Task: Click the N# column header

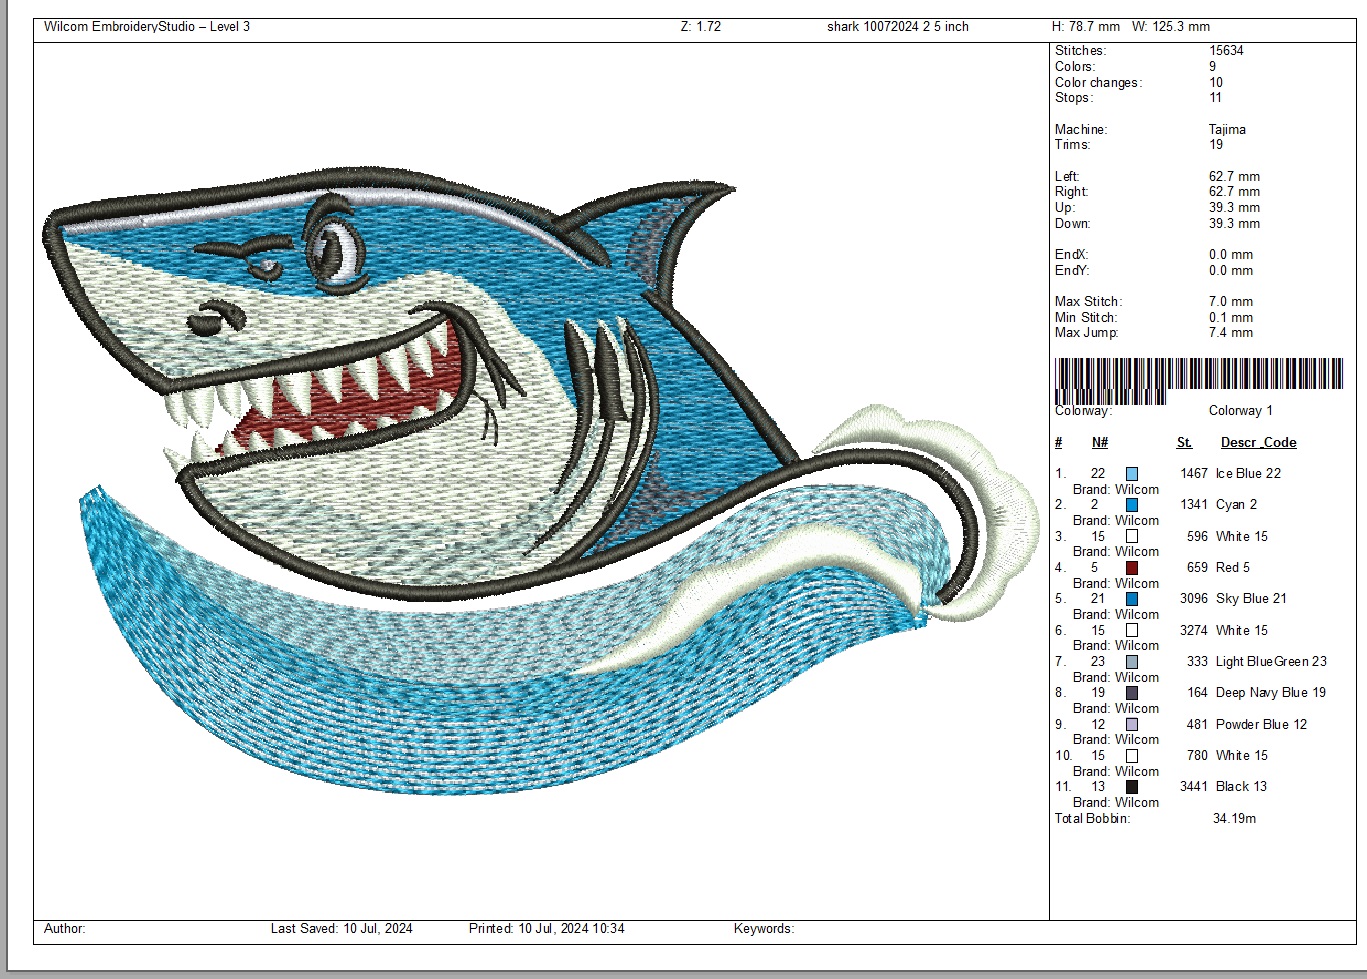Action: (x=1099, y=443)
